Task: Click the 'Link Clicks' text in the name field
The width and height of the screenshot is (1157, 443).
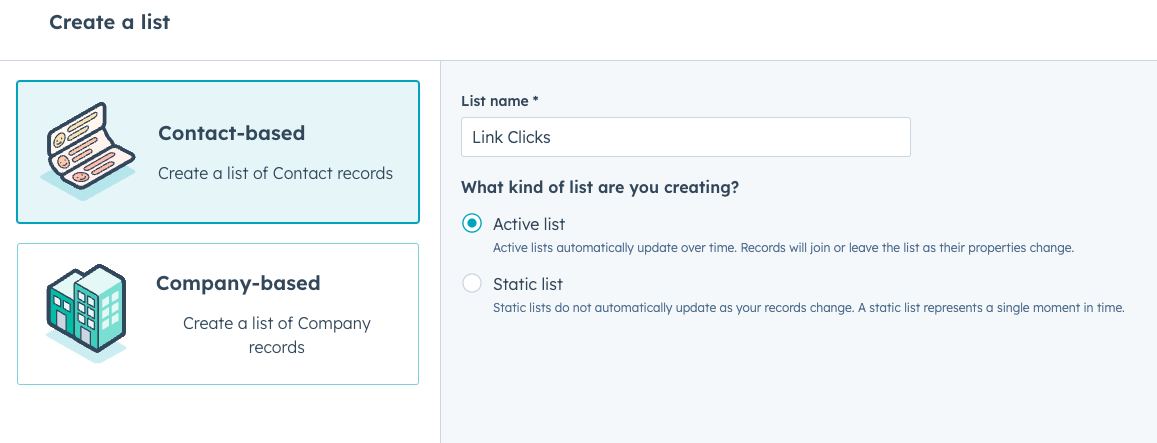Action: (511, 137)
